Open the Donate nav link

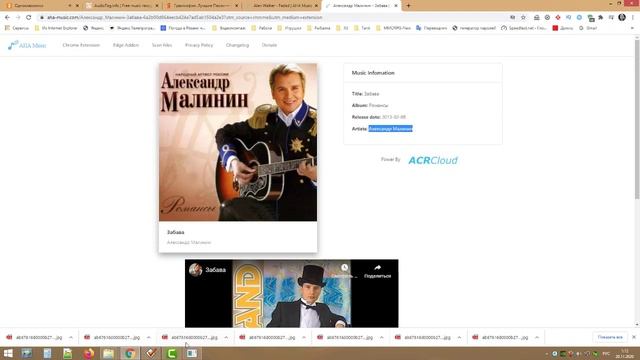click(269, 45)
